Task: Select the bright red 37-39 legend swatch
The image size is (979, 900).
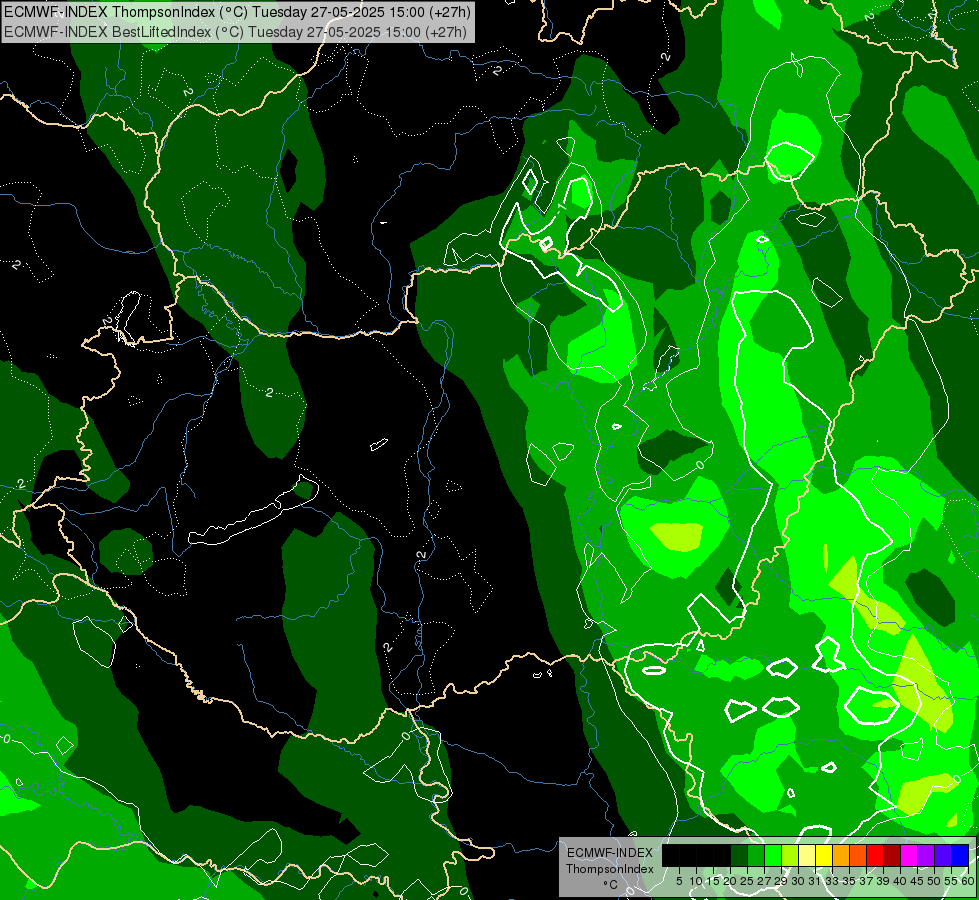Action: click(x=875, y=855)
